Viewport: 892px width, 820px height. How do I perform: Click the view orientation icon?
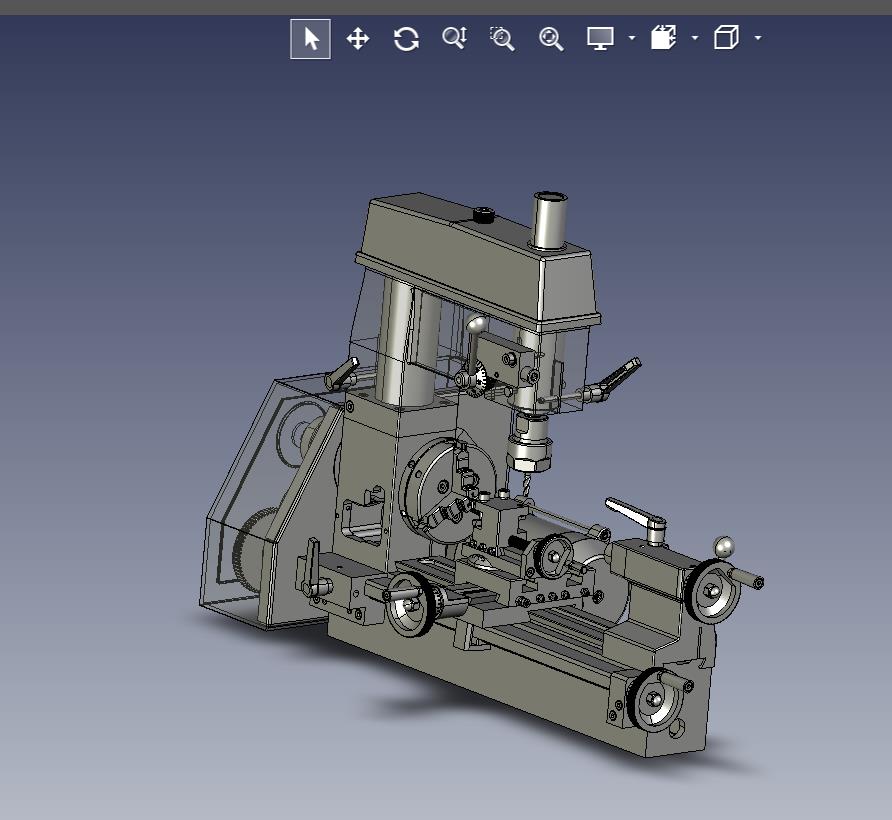click(x=663, y=38)
